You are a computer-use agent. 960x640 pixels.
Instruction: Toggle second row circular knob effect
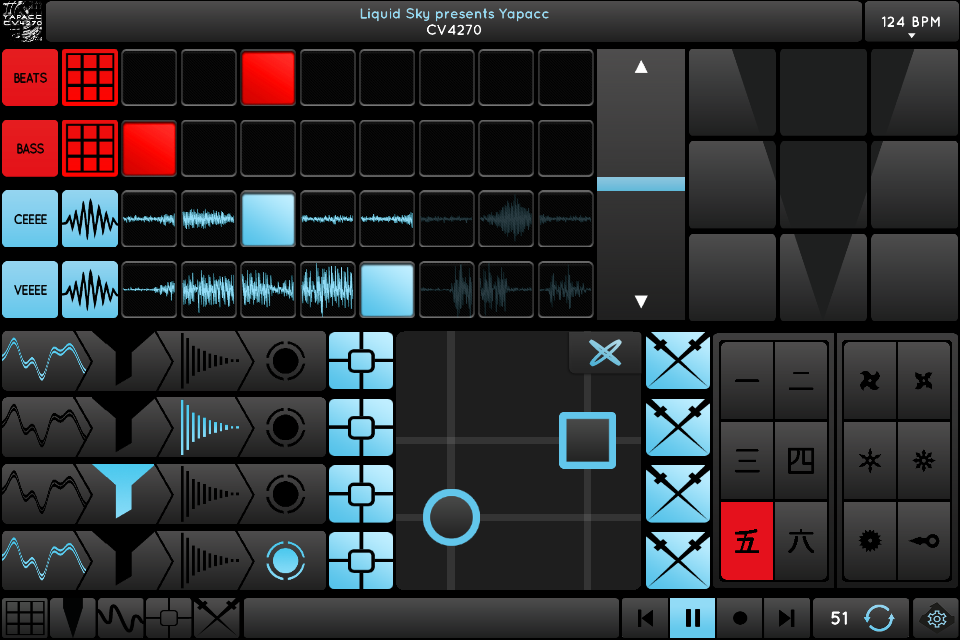click(x=285, y=427)
